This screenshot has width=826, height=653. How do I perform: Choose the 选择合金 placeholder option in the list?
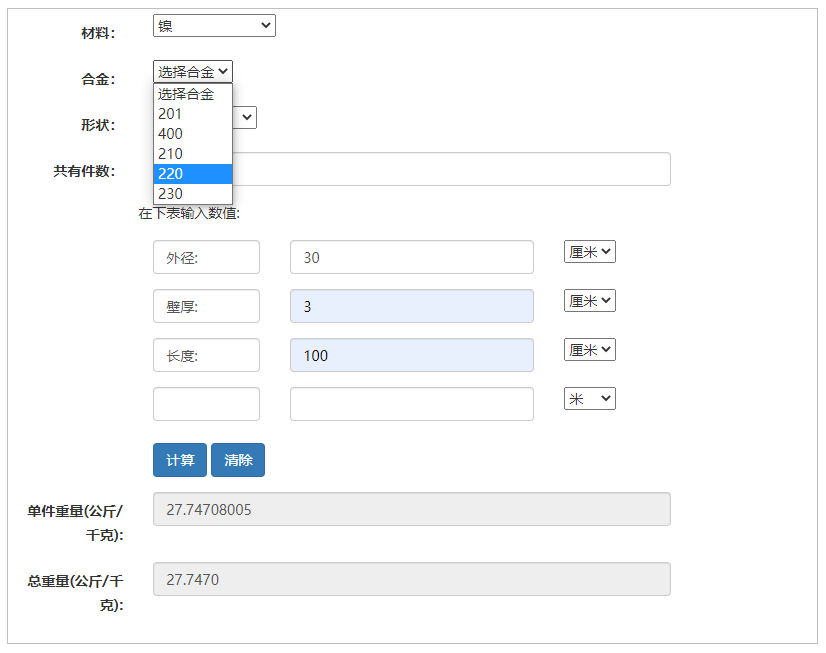coord(193,94)
